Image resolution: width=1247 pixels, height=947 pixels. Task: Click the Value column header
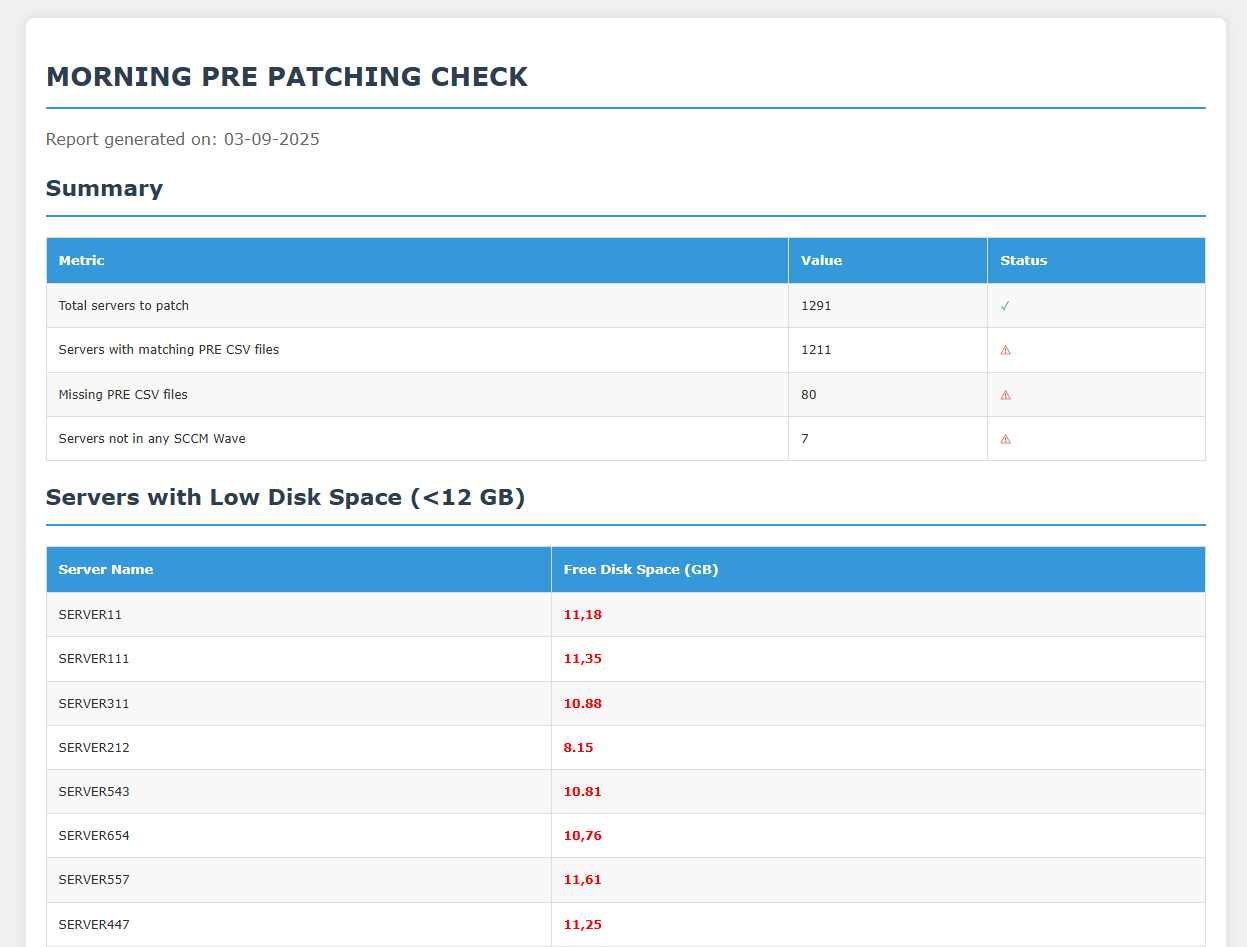[821, 261]
